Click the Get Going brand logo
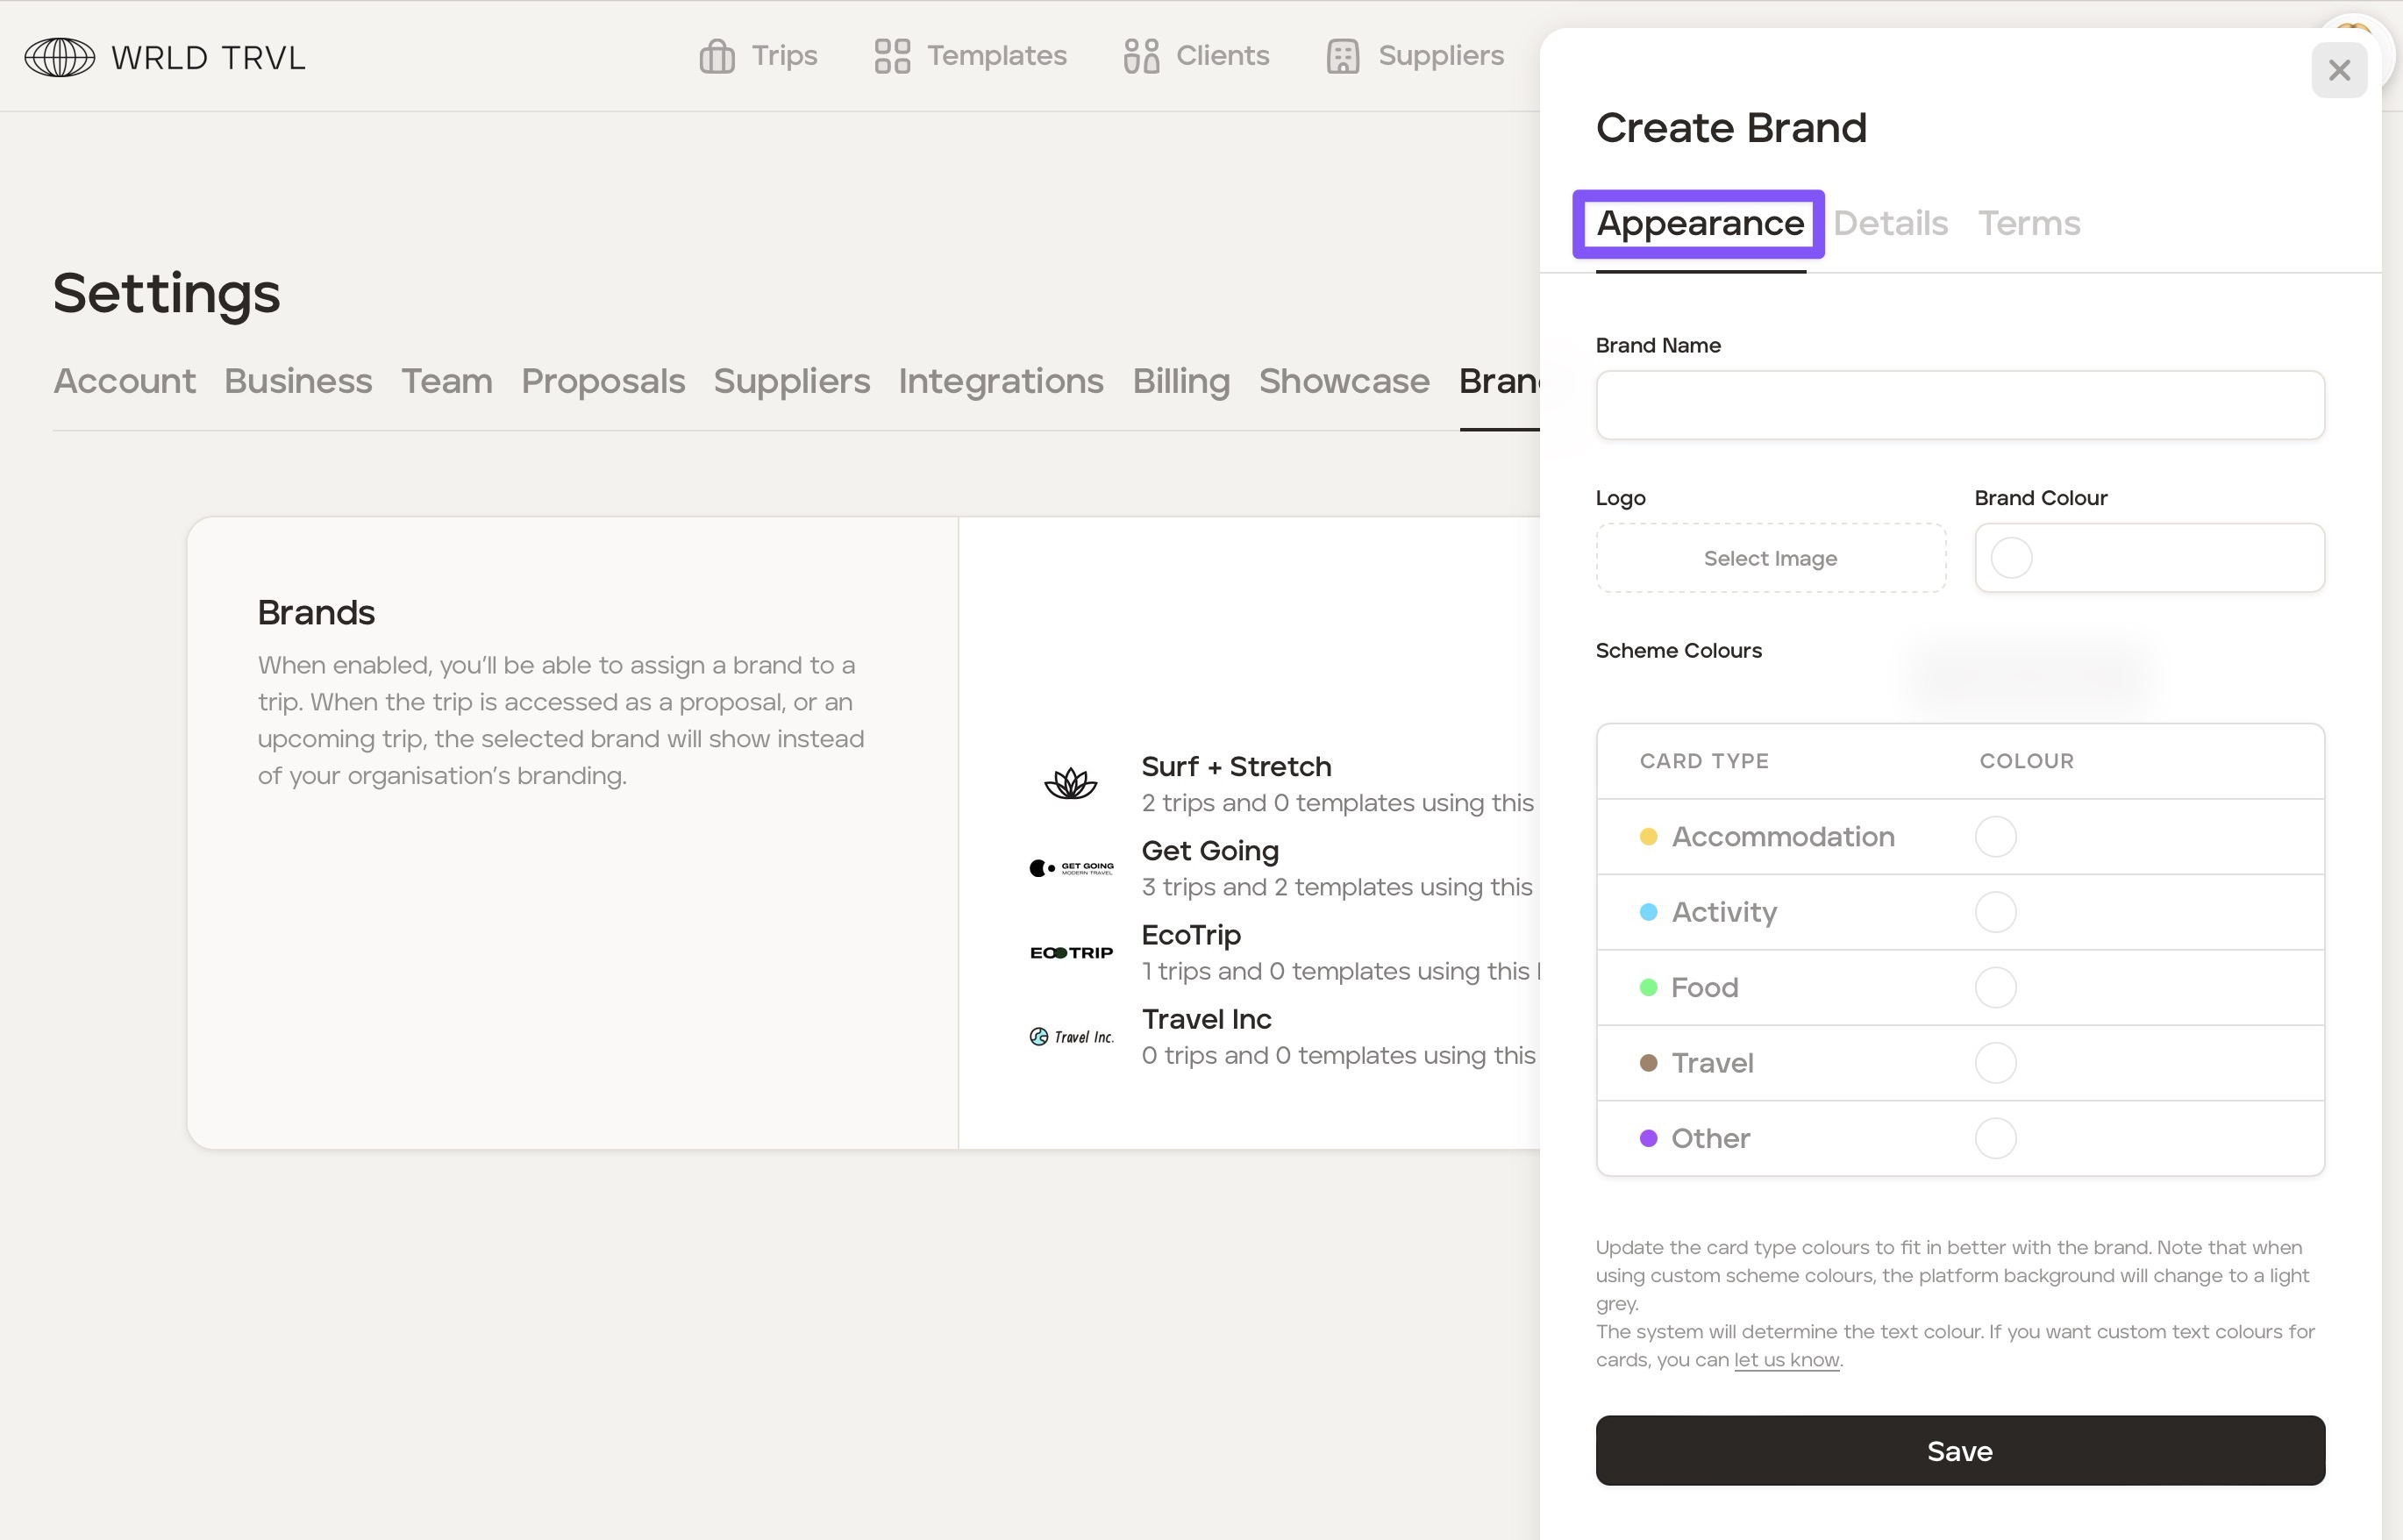The image size is (2403, 1540). tap(1070, 868)
